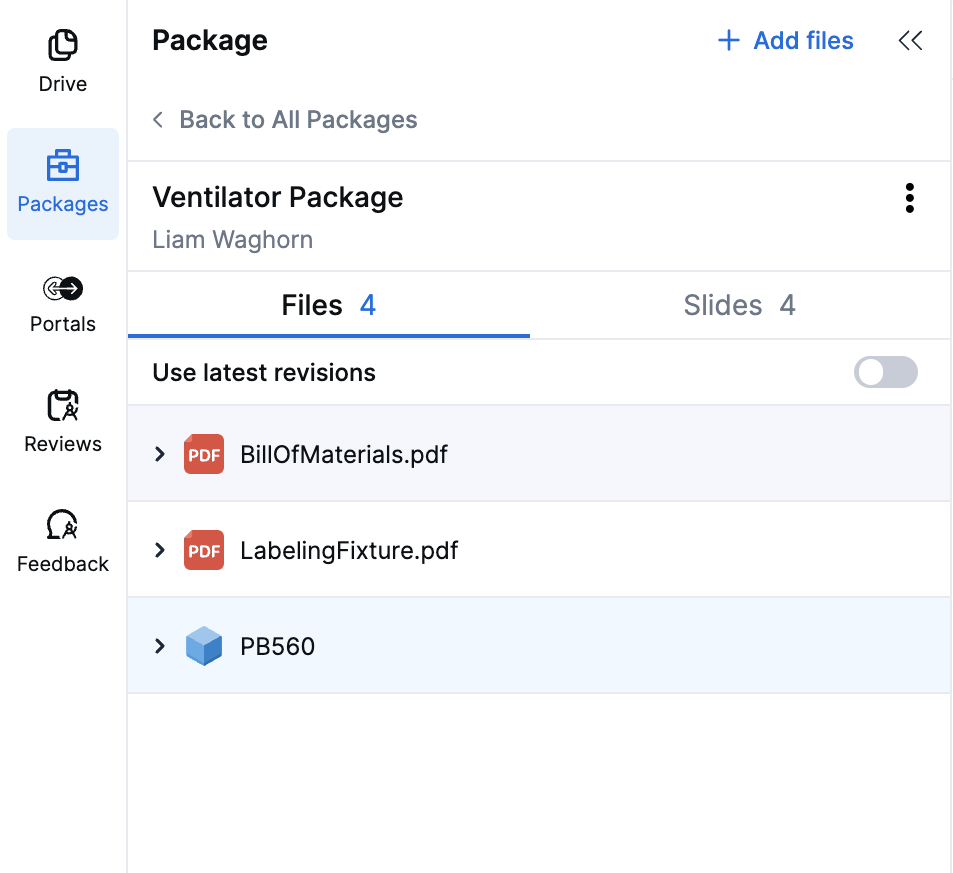Click the PB560 blue cube icon
The width and height of the screenshot is (953, 873).
point(204,646)
